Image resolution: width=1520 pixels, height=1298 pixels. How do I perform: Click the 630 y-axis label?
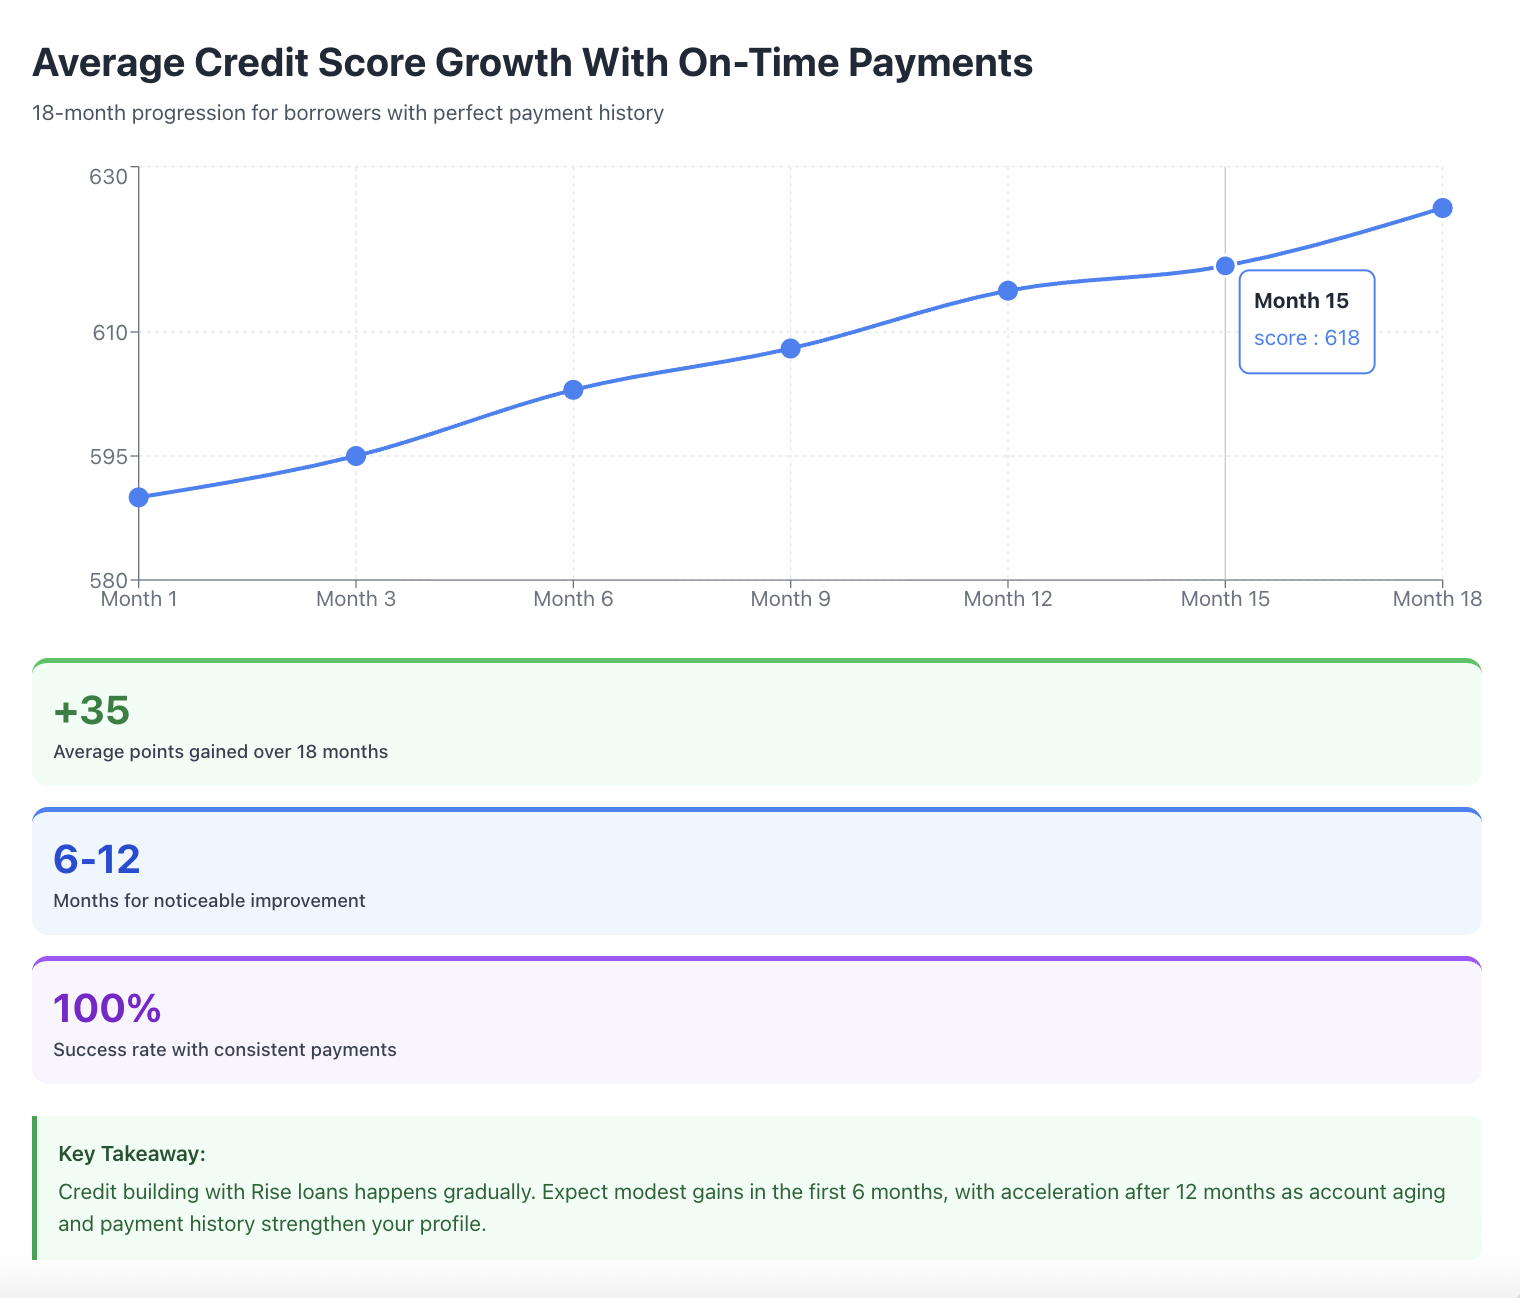tap(109, 177)
